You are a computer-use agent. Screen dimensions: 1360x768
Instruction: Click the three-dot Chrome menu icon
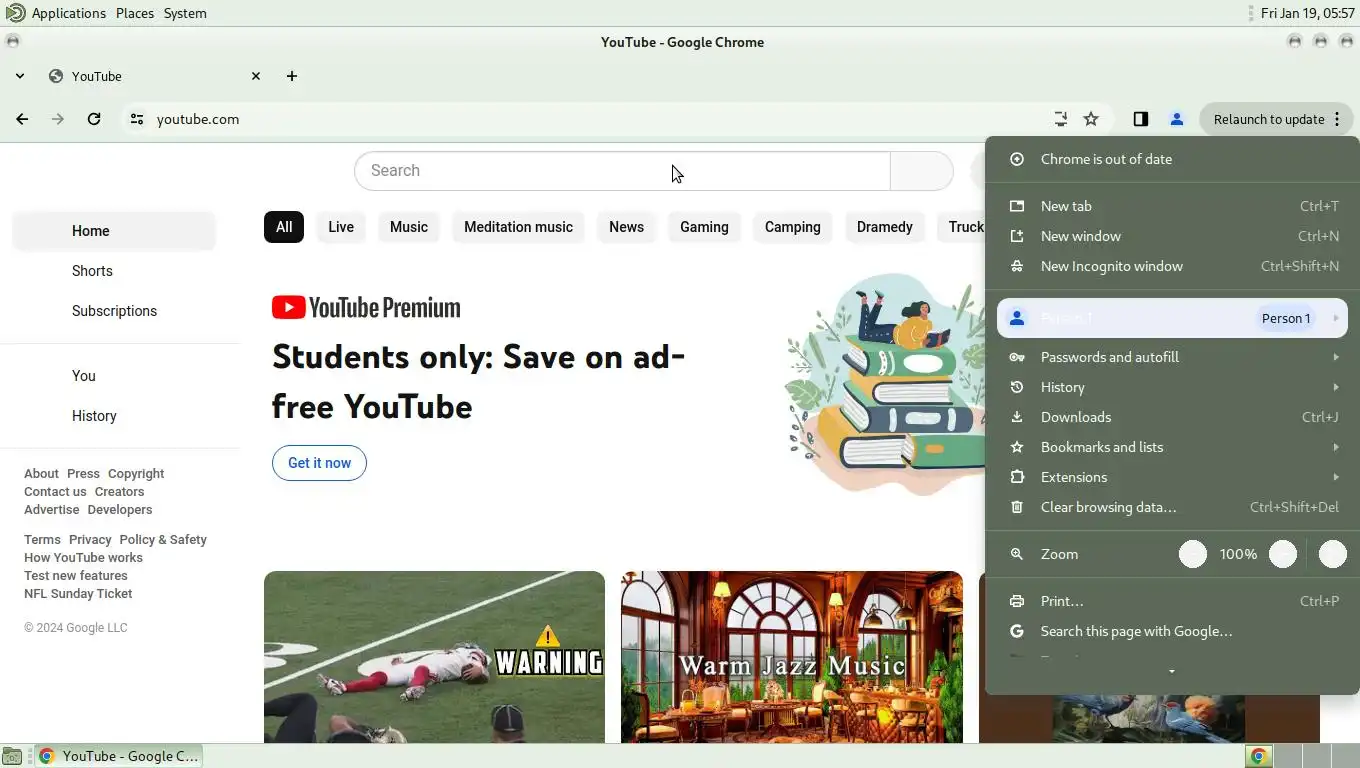pyautogui.click(x=1337, y=119)
